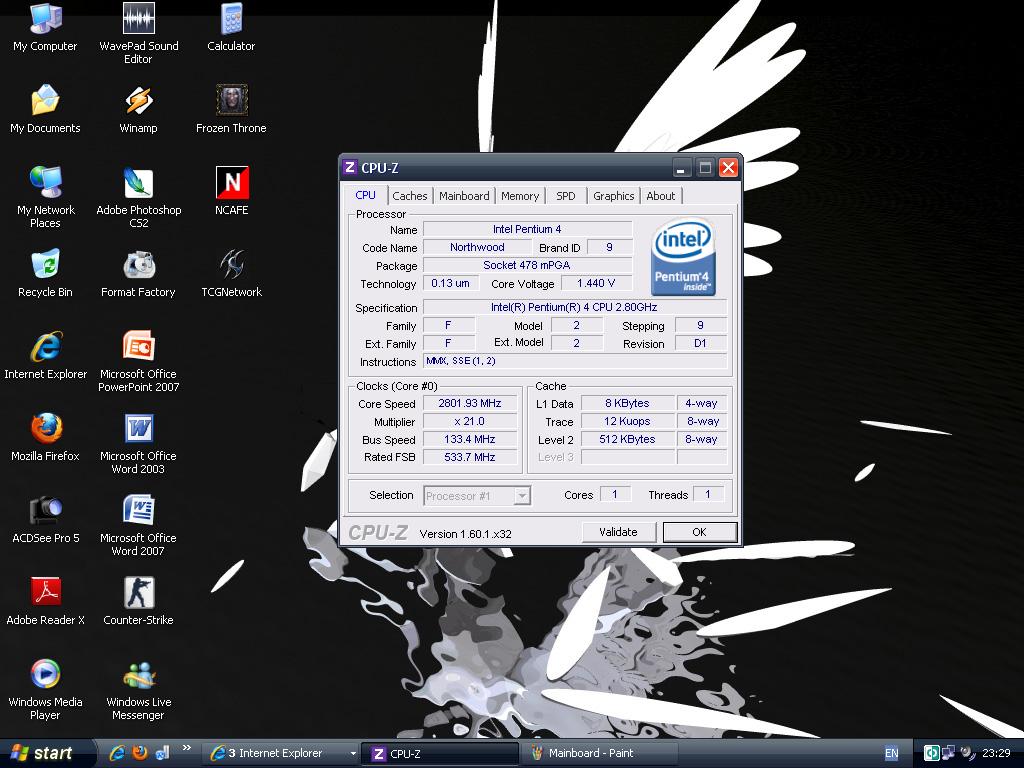
Task: Select the Winamp desktop icon
Action: [x=138, y=109]
